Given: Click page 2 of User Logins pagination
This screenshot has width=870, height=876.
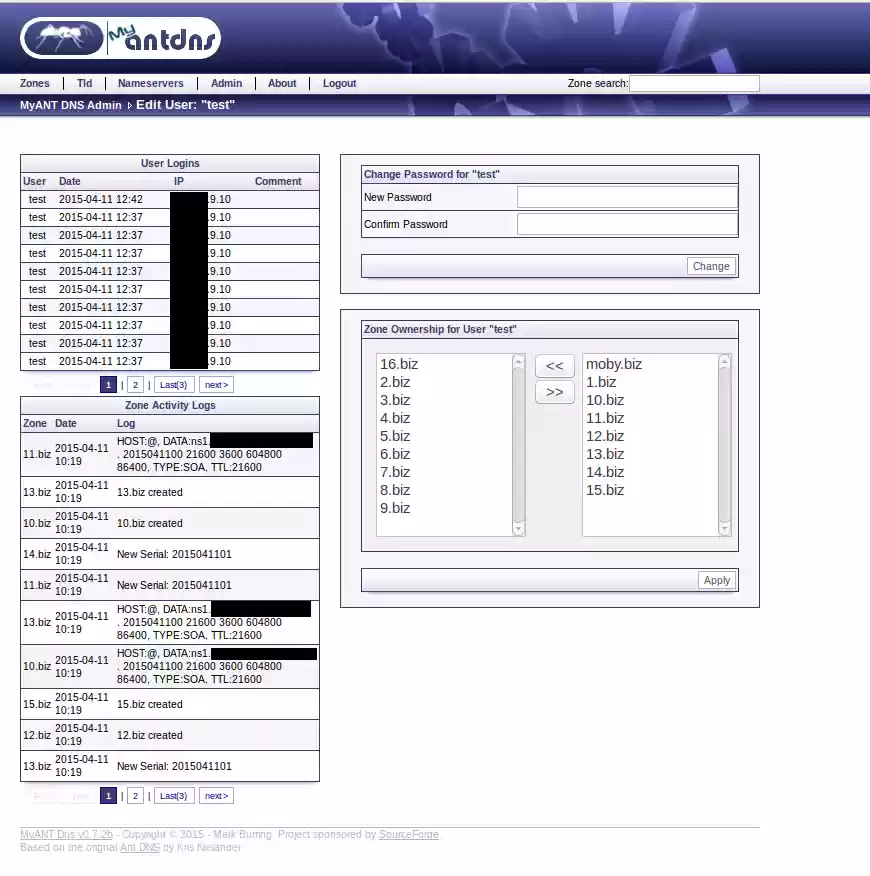Looking at the screenshot, I should point(135,384).
